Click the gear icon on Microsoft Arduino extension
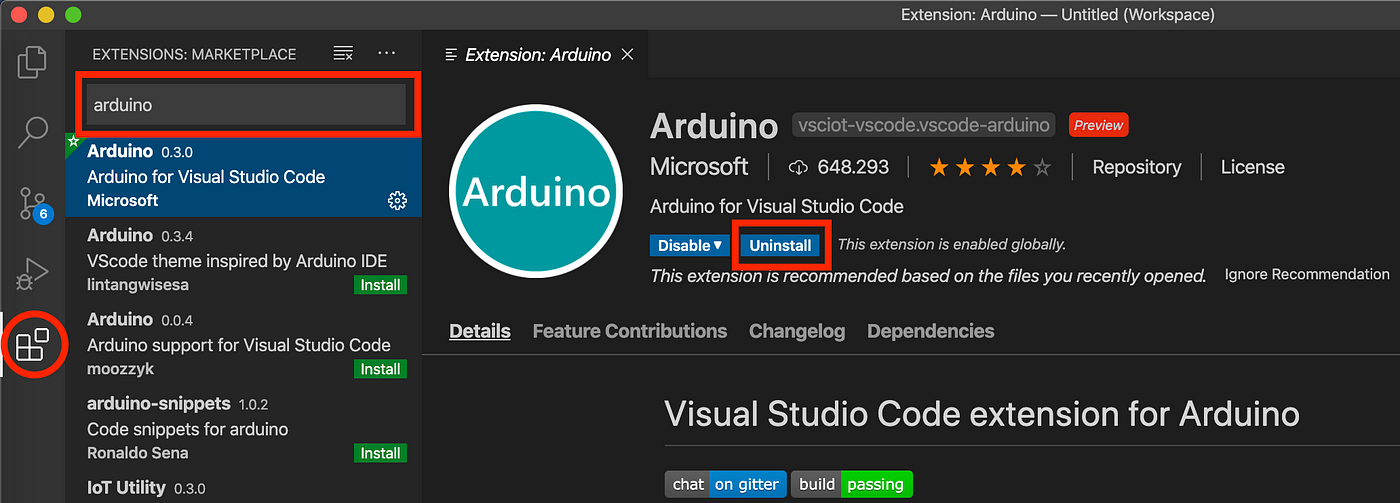The height and width of the screenshot is (503, 1400). [397, 201]
